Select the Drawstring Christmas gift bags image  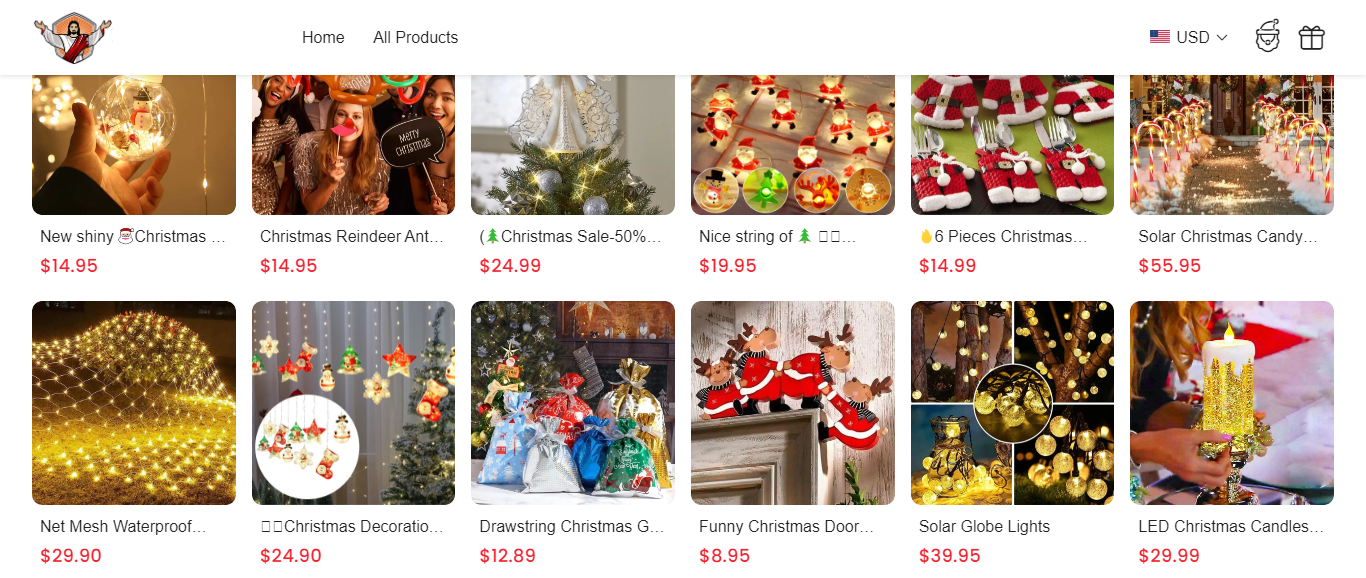573,403
